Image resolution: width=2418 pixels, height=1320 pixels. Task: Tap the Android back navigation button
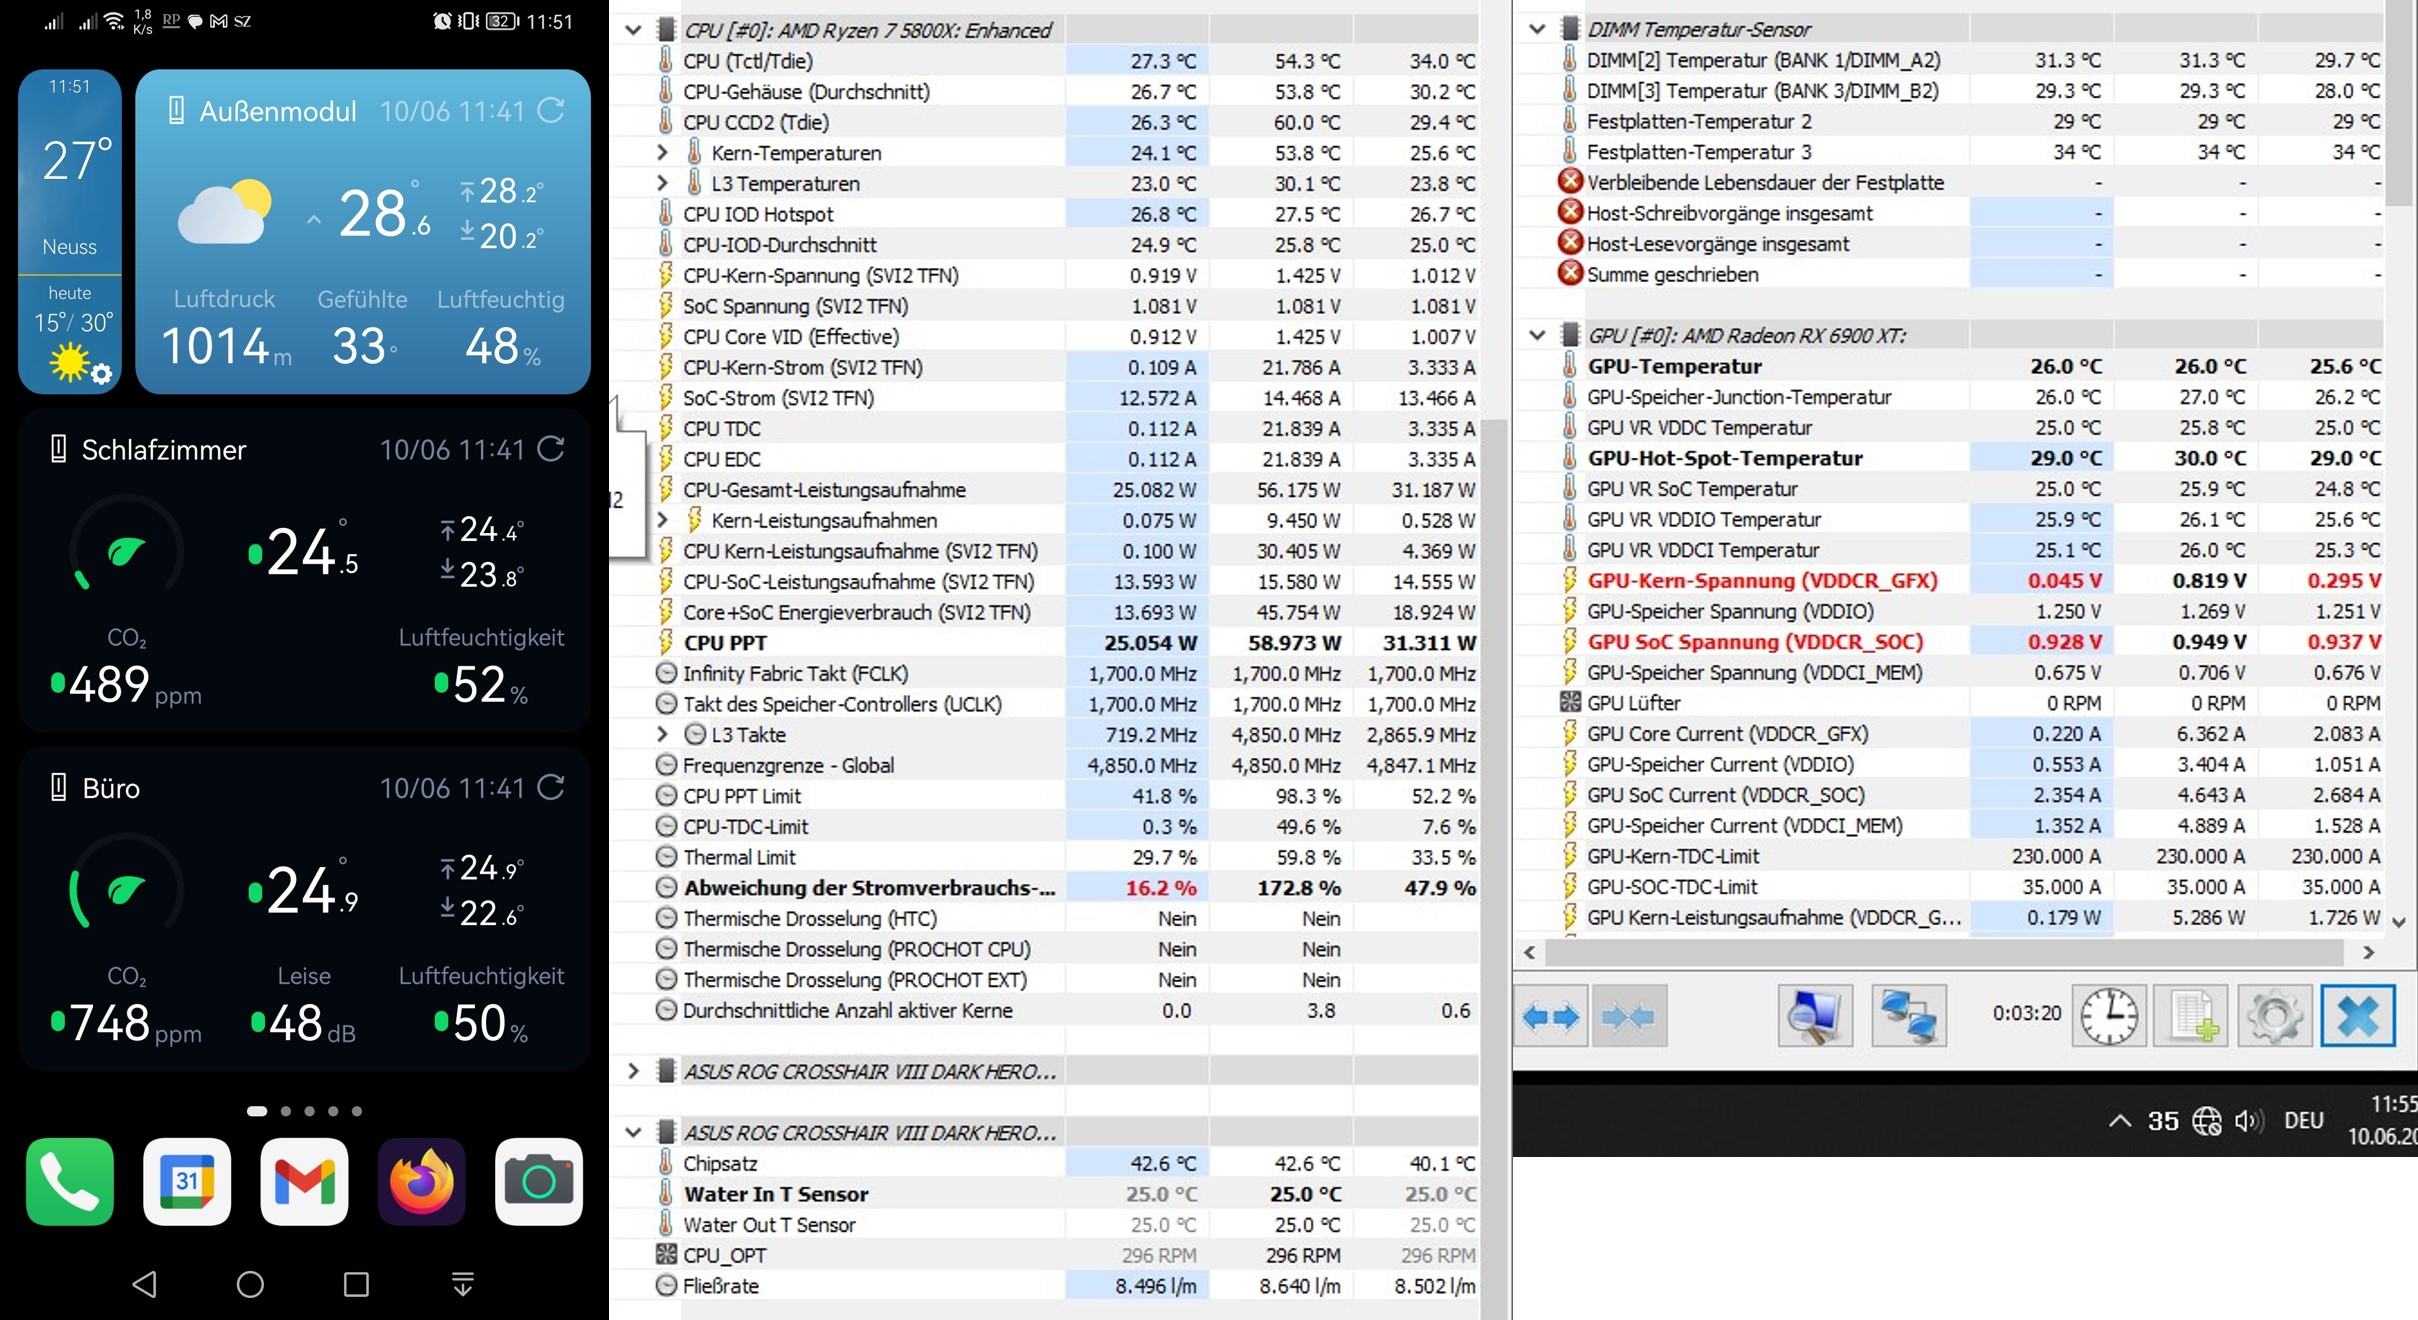[x=145, y=1284]
